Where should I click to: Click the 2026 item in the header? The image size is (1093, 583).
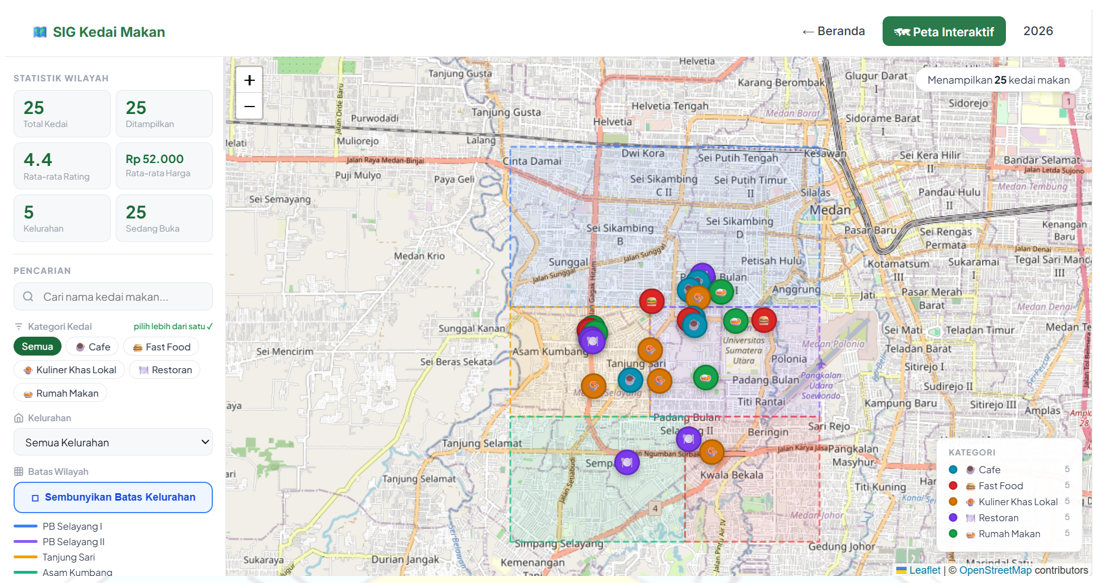[1038, 31]
